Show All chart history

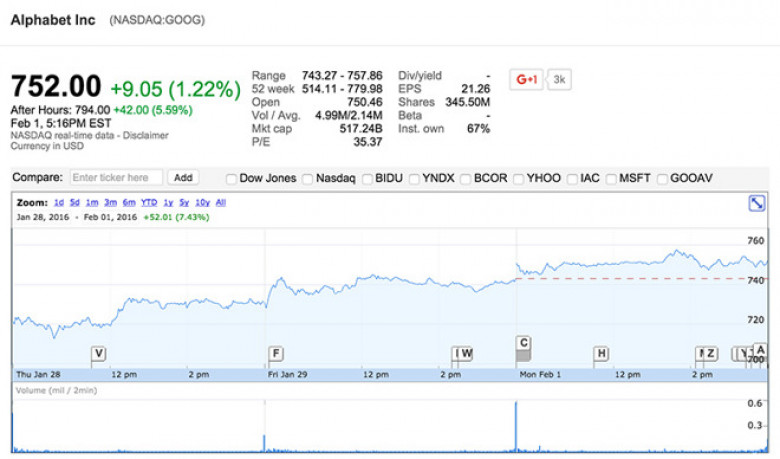pyautogui.click(x=221, y=202)
